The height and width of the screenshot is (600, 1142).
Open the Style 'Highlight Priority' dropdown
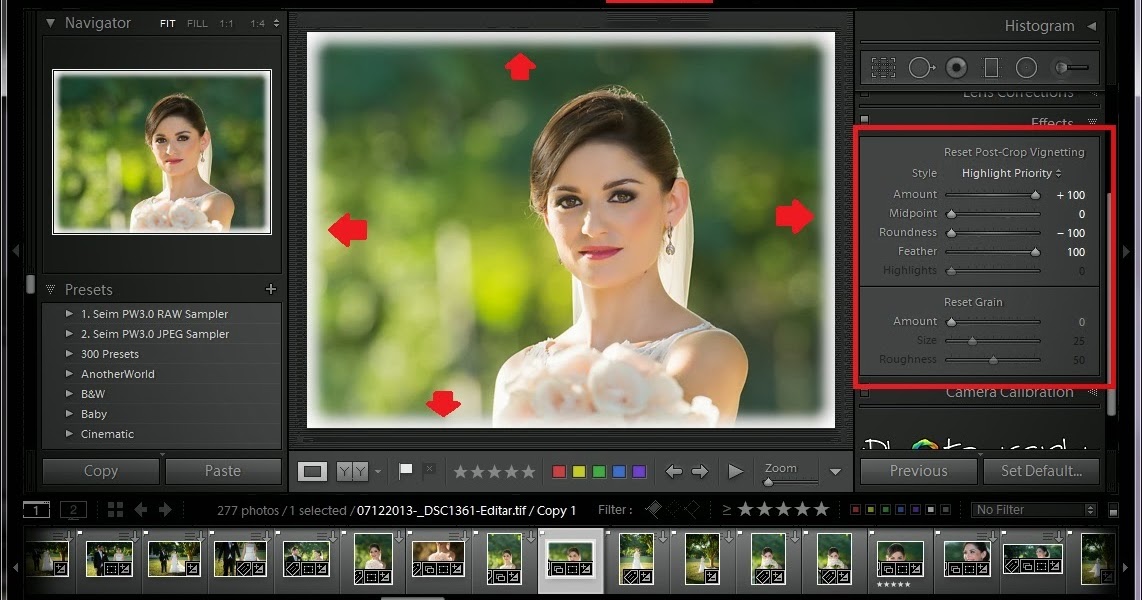(1012, 173)
